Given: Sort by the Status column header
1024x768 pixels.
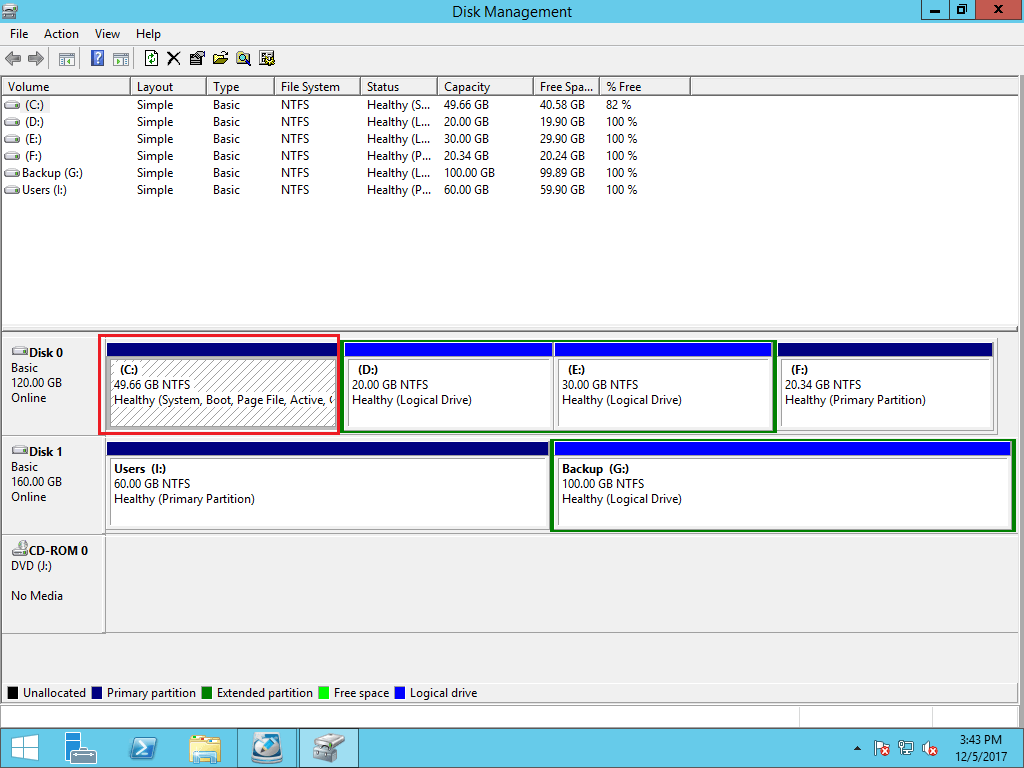Looking at the screenshot, I should tap(398, 87).
